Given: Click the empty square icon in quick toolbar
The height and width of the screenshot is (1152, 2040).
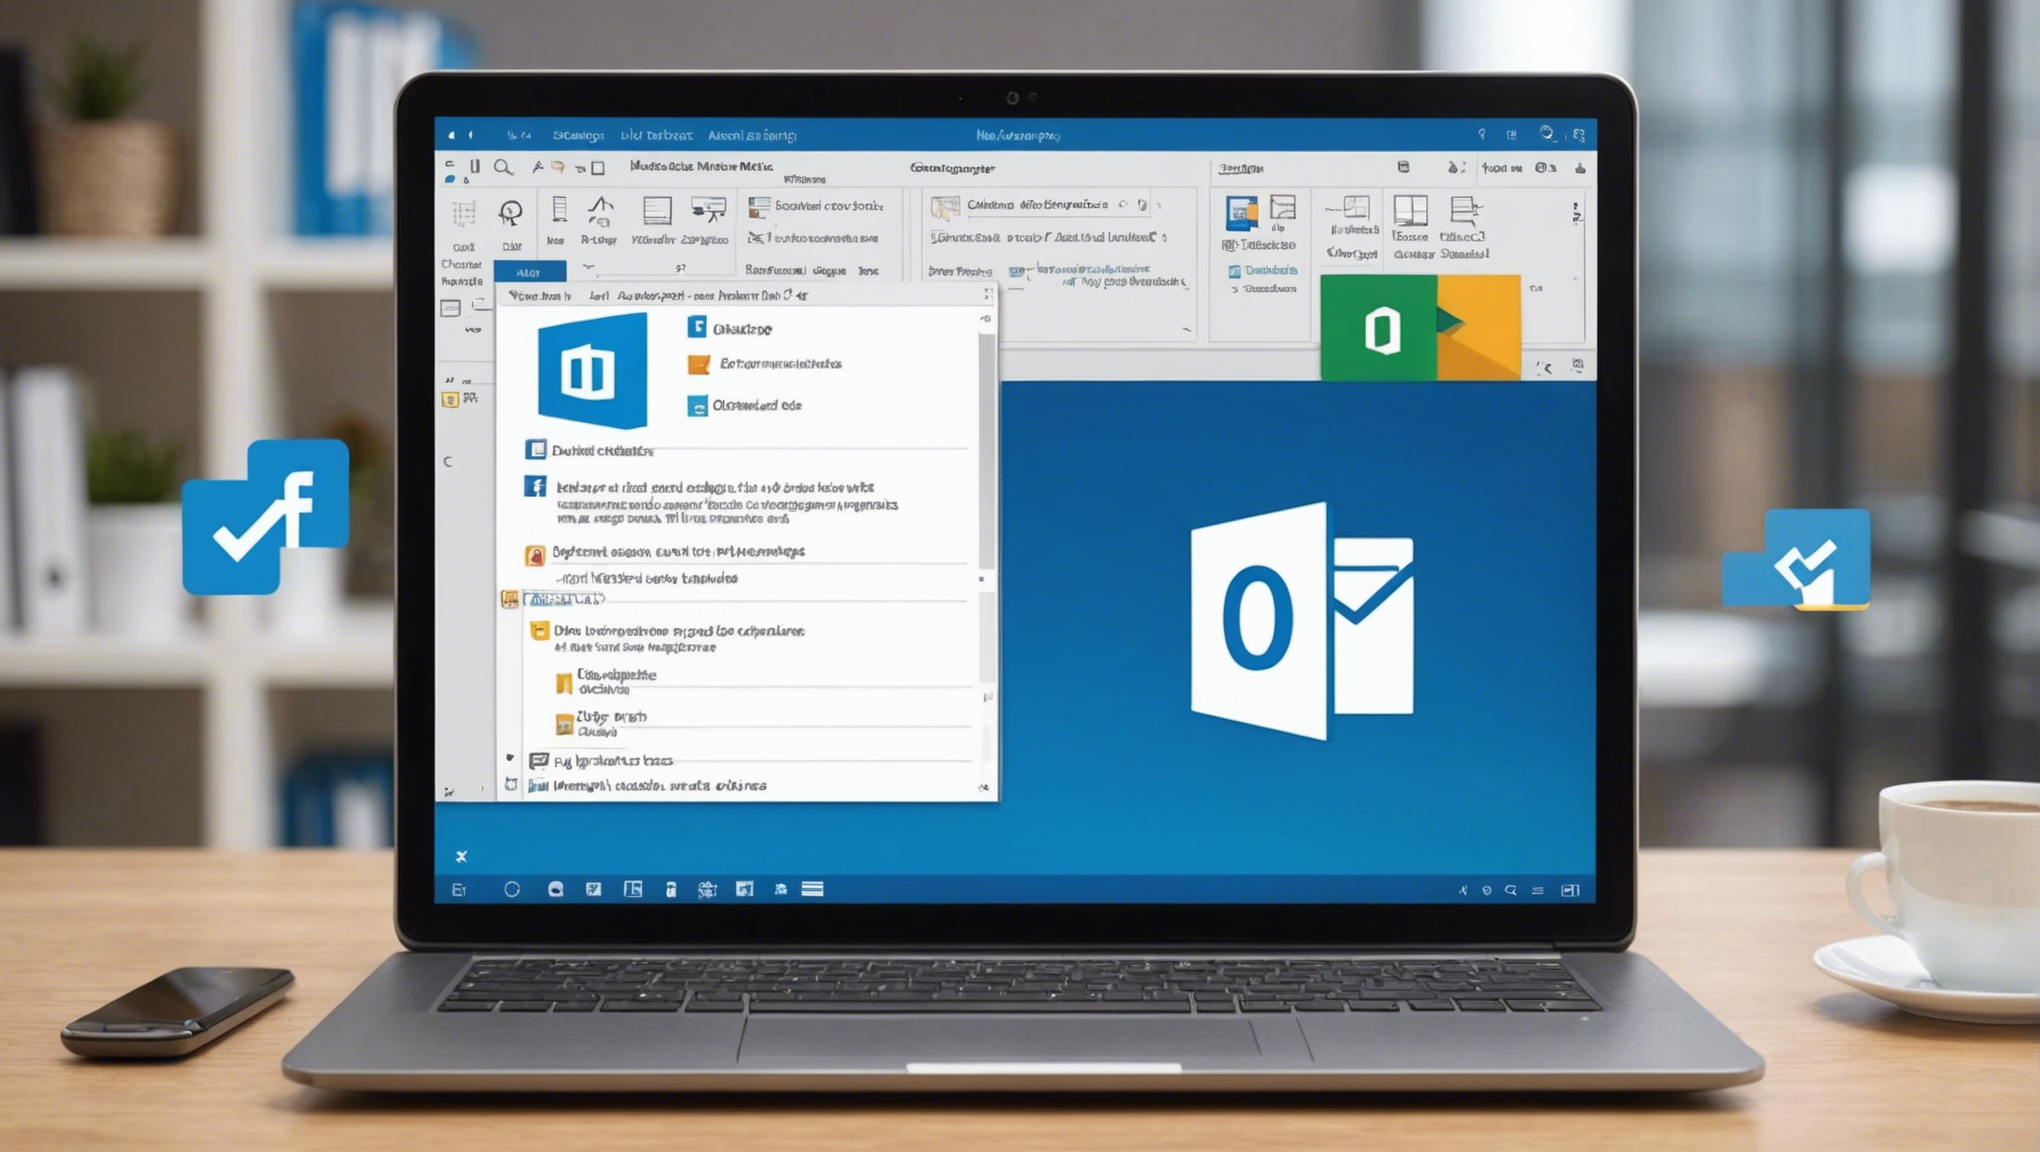Looking at the screenshot, I should coord(598,168).
